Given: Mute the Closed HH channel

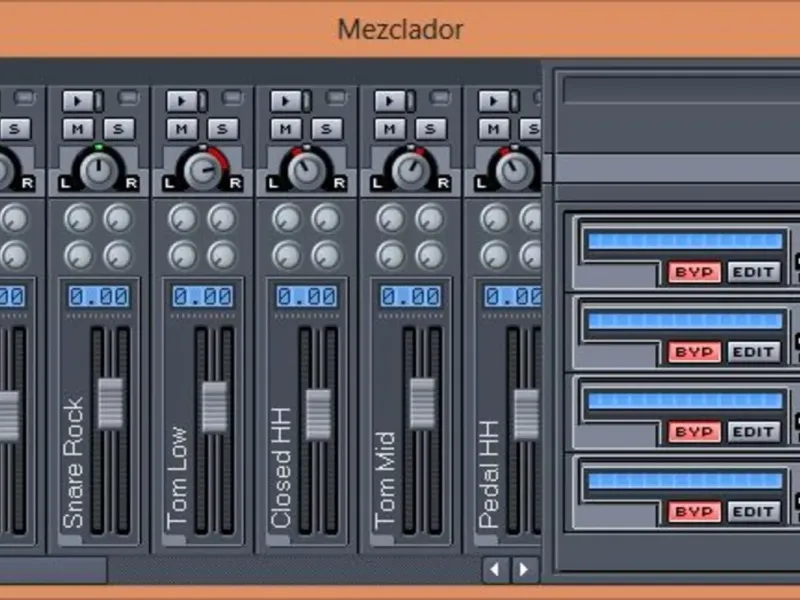Looking at the screenshot, I should tap(286, 129).
